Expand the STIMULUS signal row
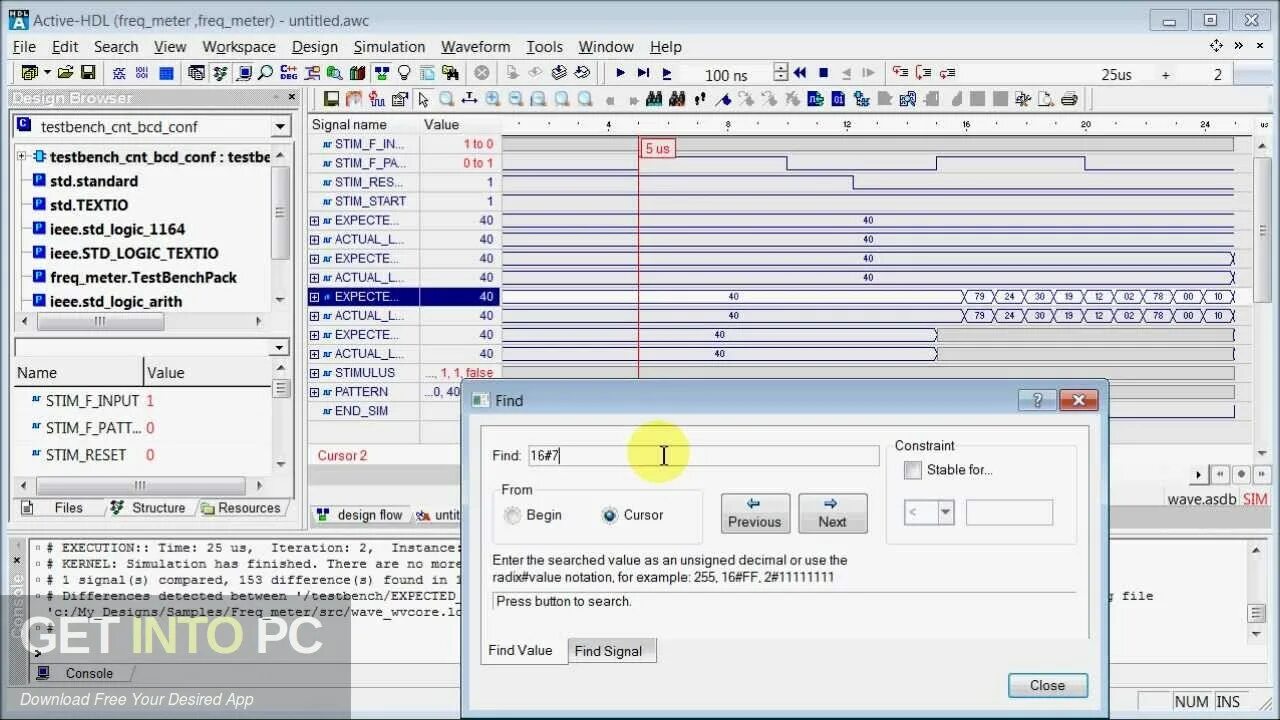Viewport: 1280px width, 720px height. pos(314,373)
